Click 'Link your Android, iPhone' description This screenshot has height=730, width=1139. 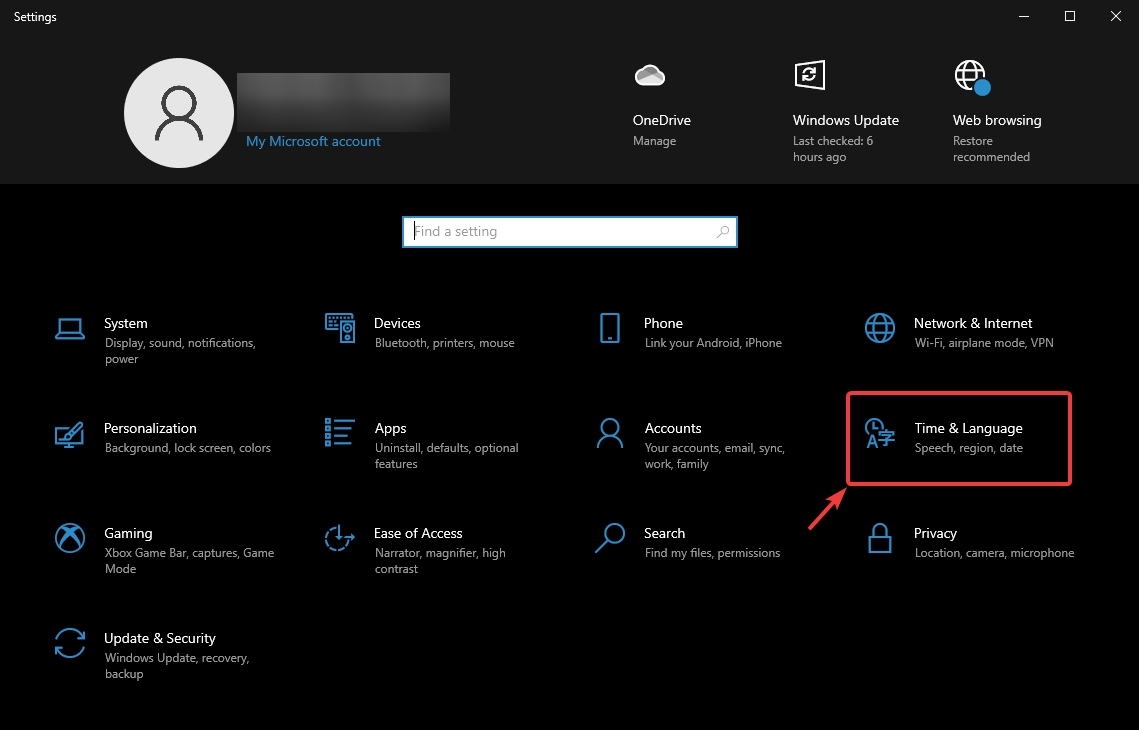pos(713,343)
